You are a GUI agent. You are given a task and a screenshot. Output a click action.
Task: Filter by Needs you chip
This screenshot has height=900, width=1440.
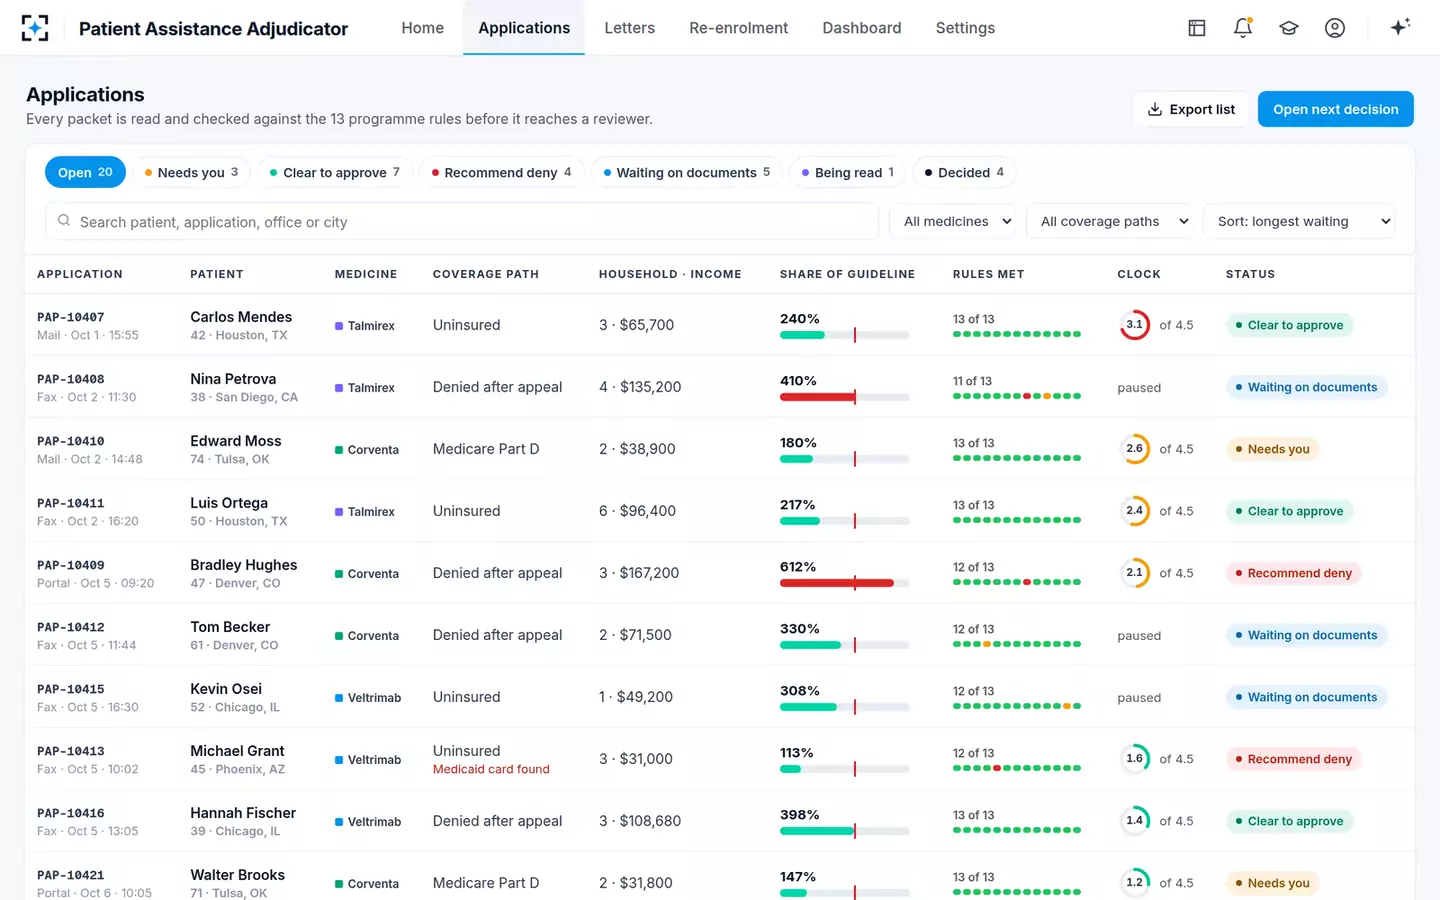pos(191,172)
